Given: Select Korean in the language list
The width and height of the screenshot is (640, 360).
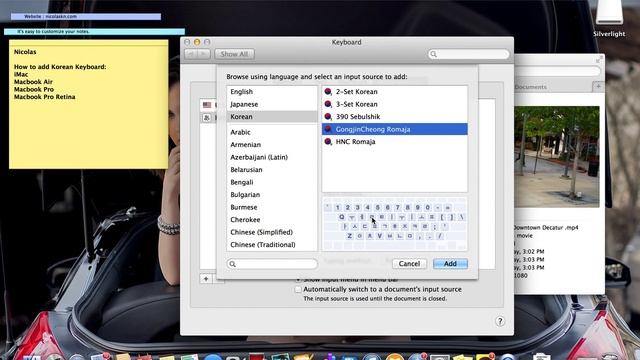Looking at the screenshot, I should [x=272, y=117].
